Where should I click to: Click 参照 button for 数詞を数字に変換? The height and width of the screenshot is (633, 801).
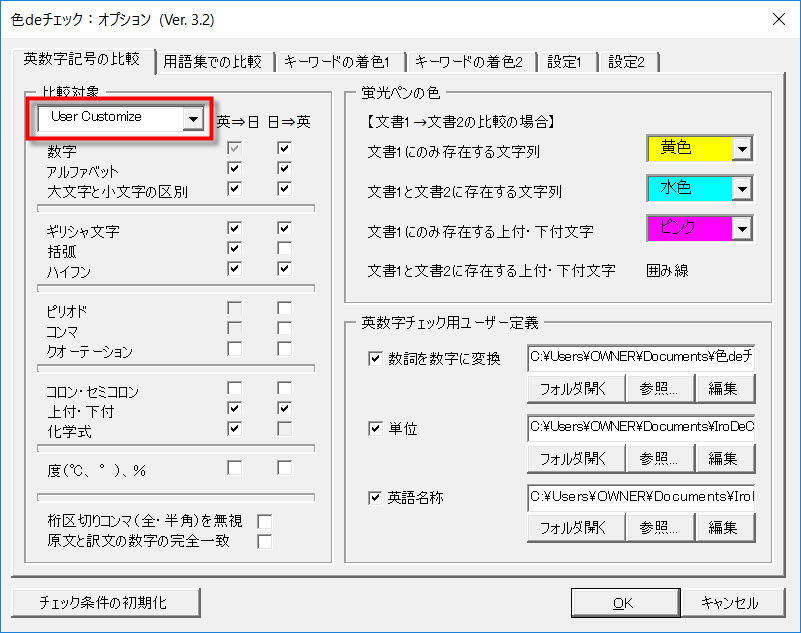(x=659, y=388)
